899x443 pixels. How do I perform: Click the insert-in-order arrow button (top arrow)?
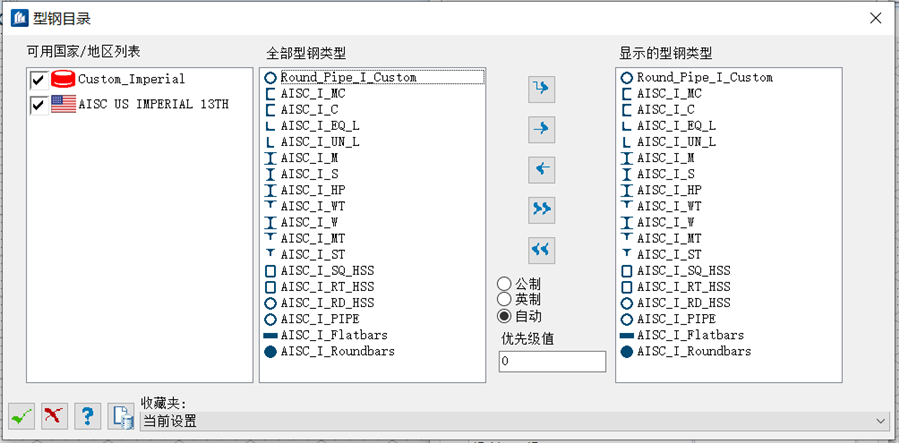click(x=541, y=89)
